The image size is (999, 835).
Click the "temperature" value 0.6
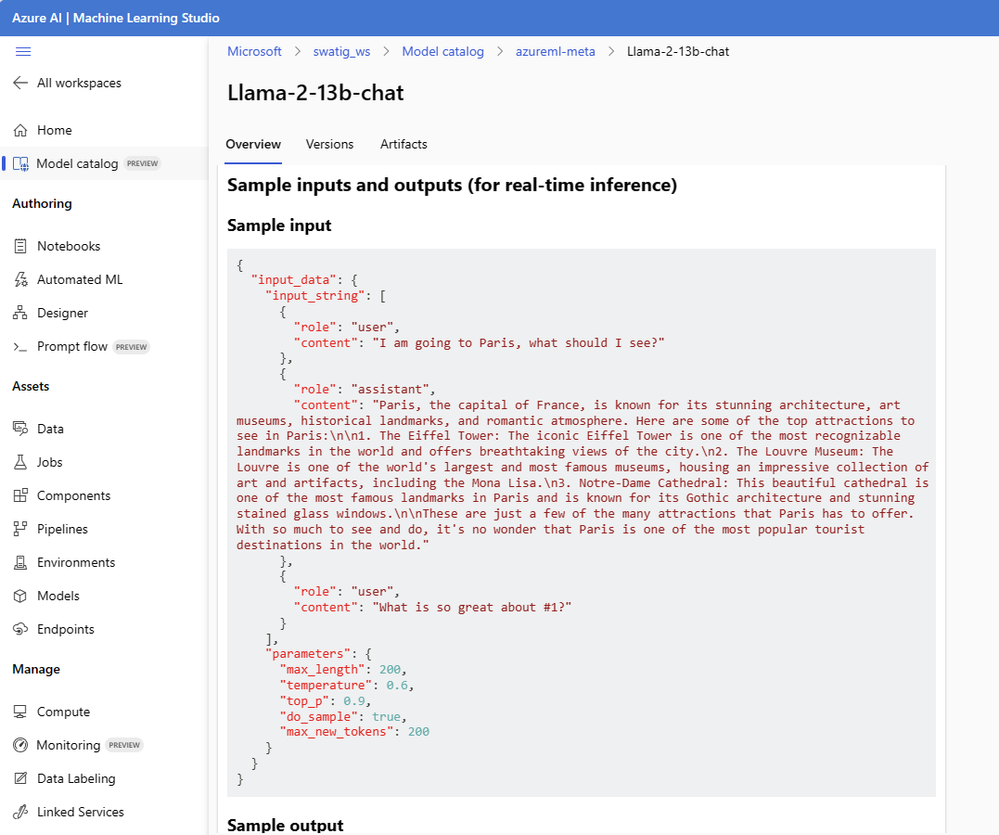[397, 685]
